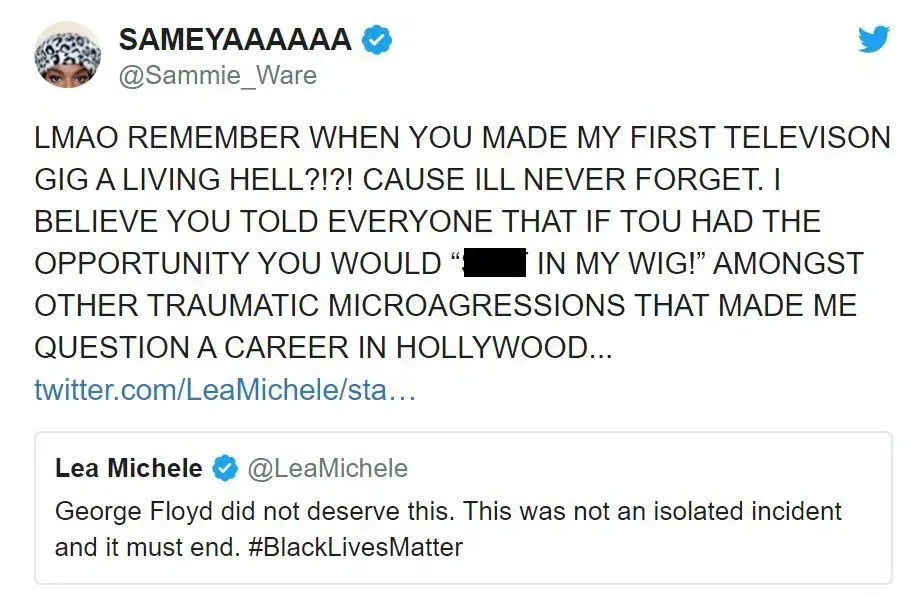Click the Twitter bird logo
Viewport: 912px width, 594px height.
click(873, 39)
